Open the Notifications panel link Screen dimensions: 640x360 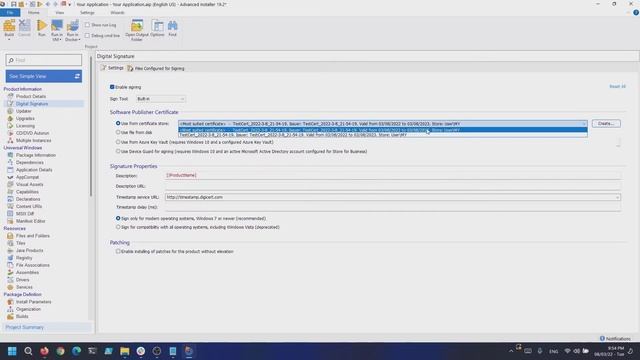click(615, 339)
